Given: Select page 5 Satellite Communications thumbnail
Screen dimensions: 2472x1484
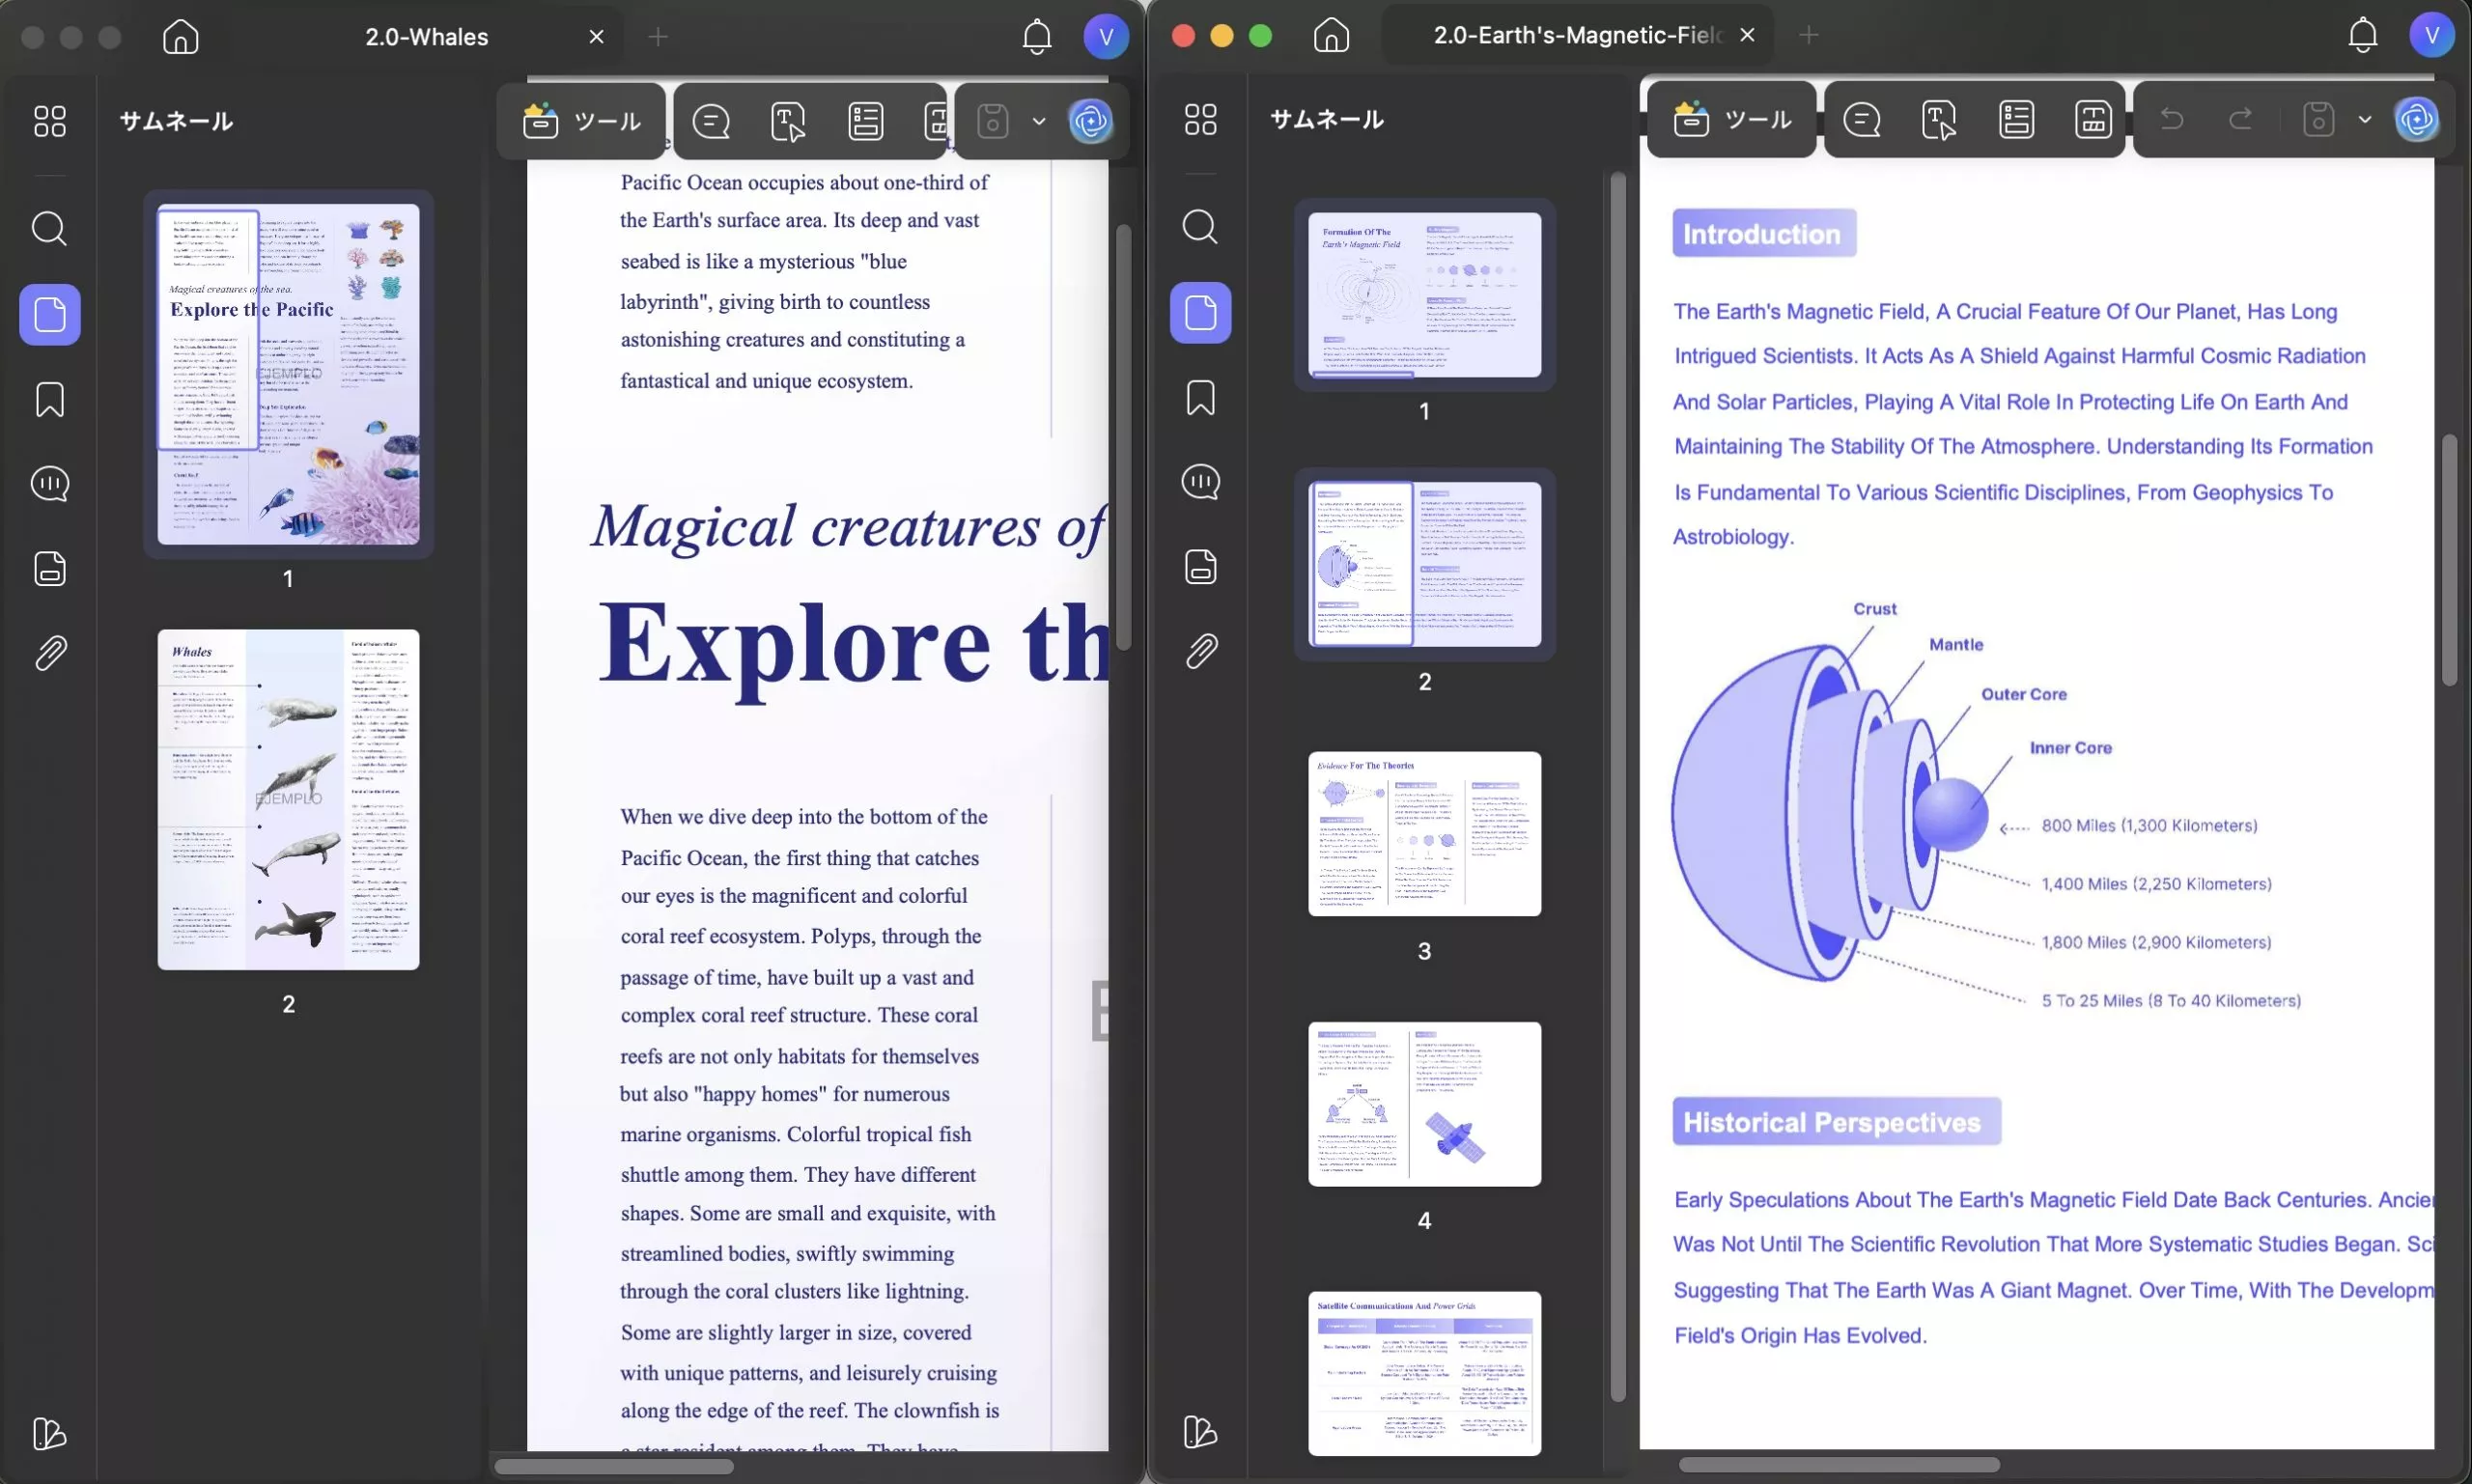Looking at the screenshot, I should pyautogui.click(x=1424, y=1373).
